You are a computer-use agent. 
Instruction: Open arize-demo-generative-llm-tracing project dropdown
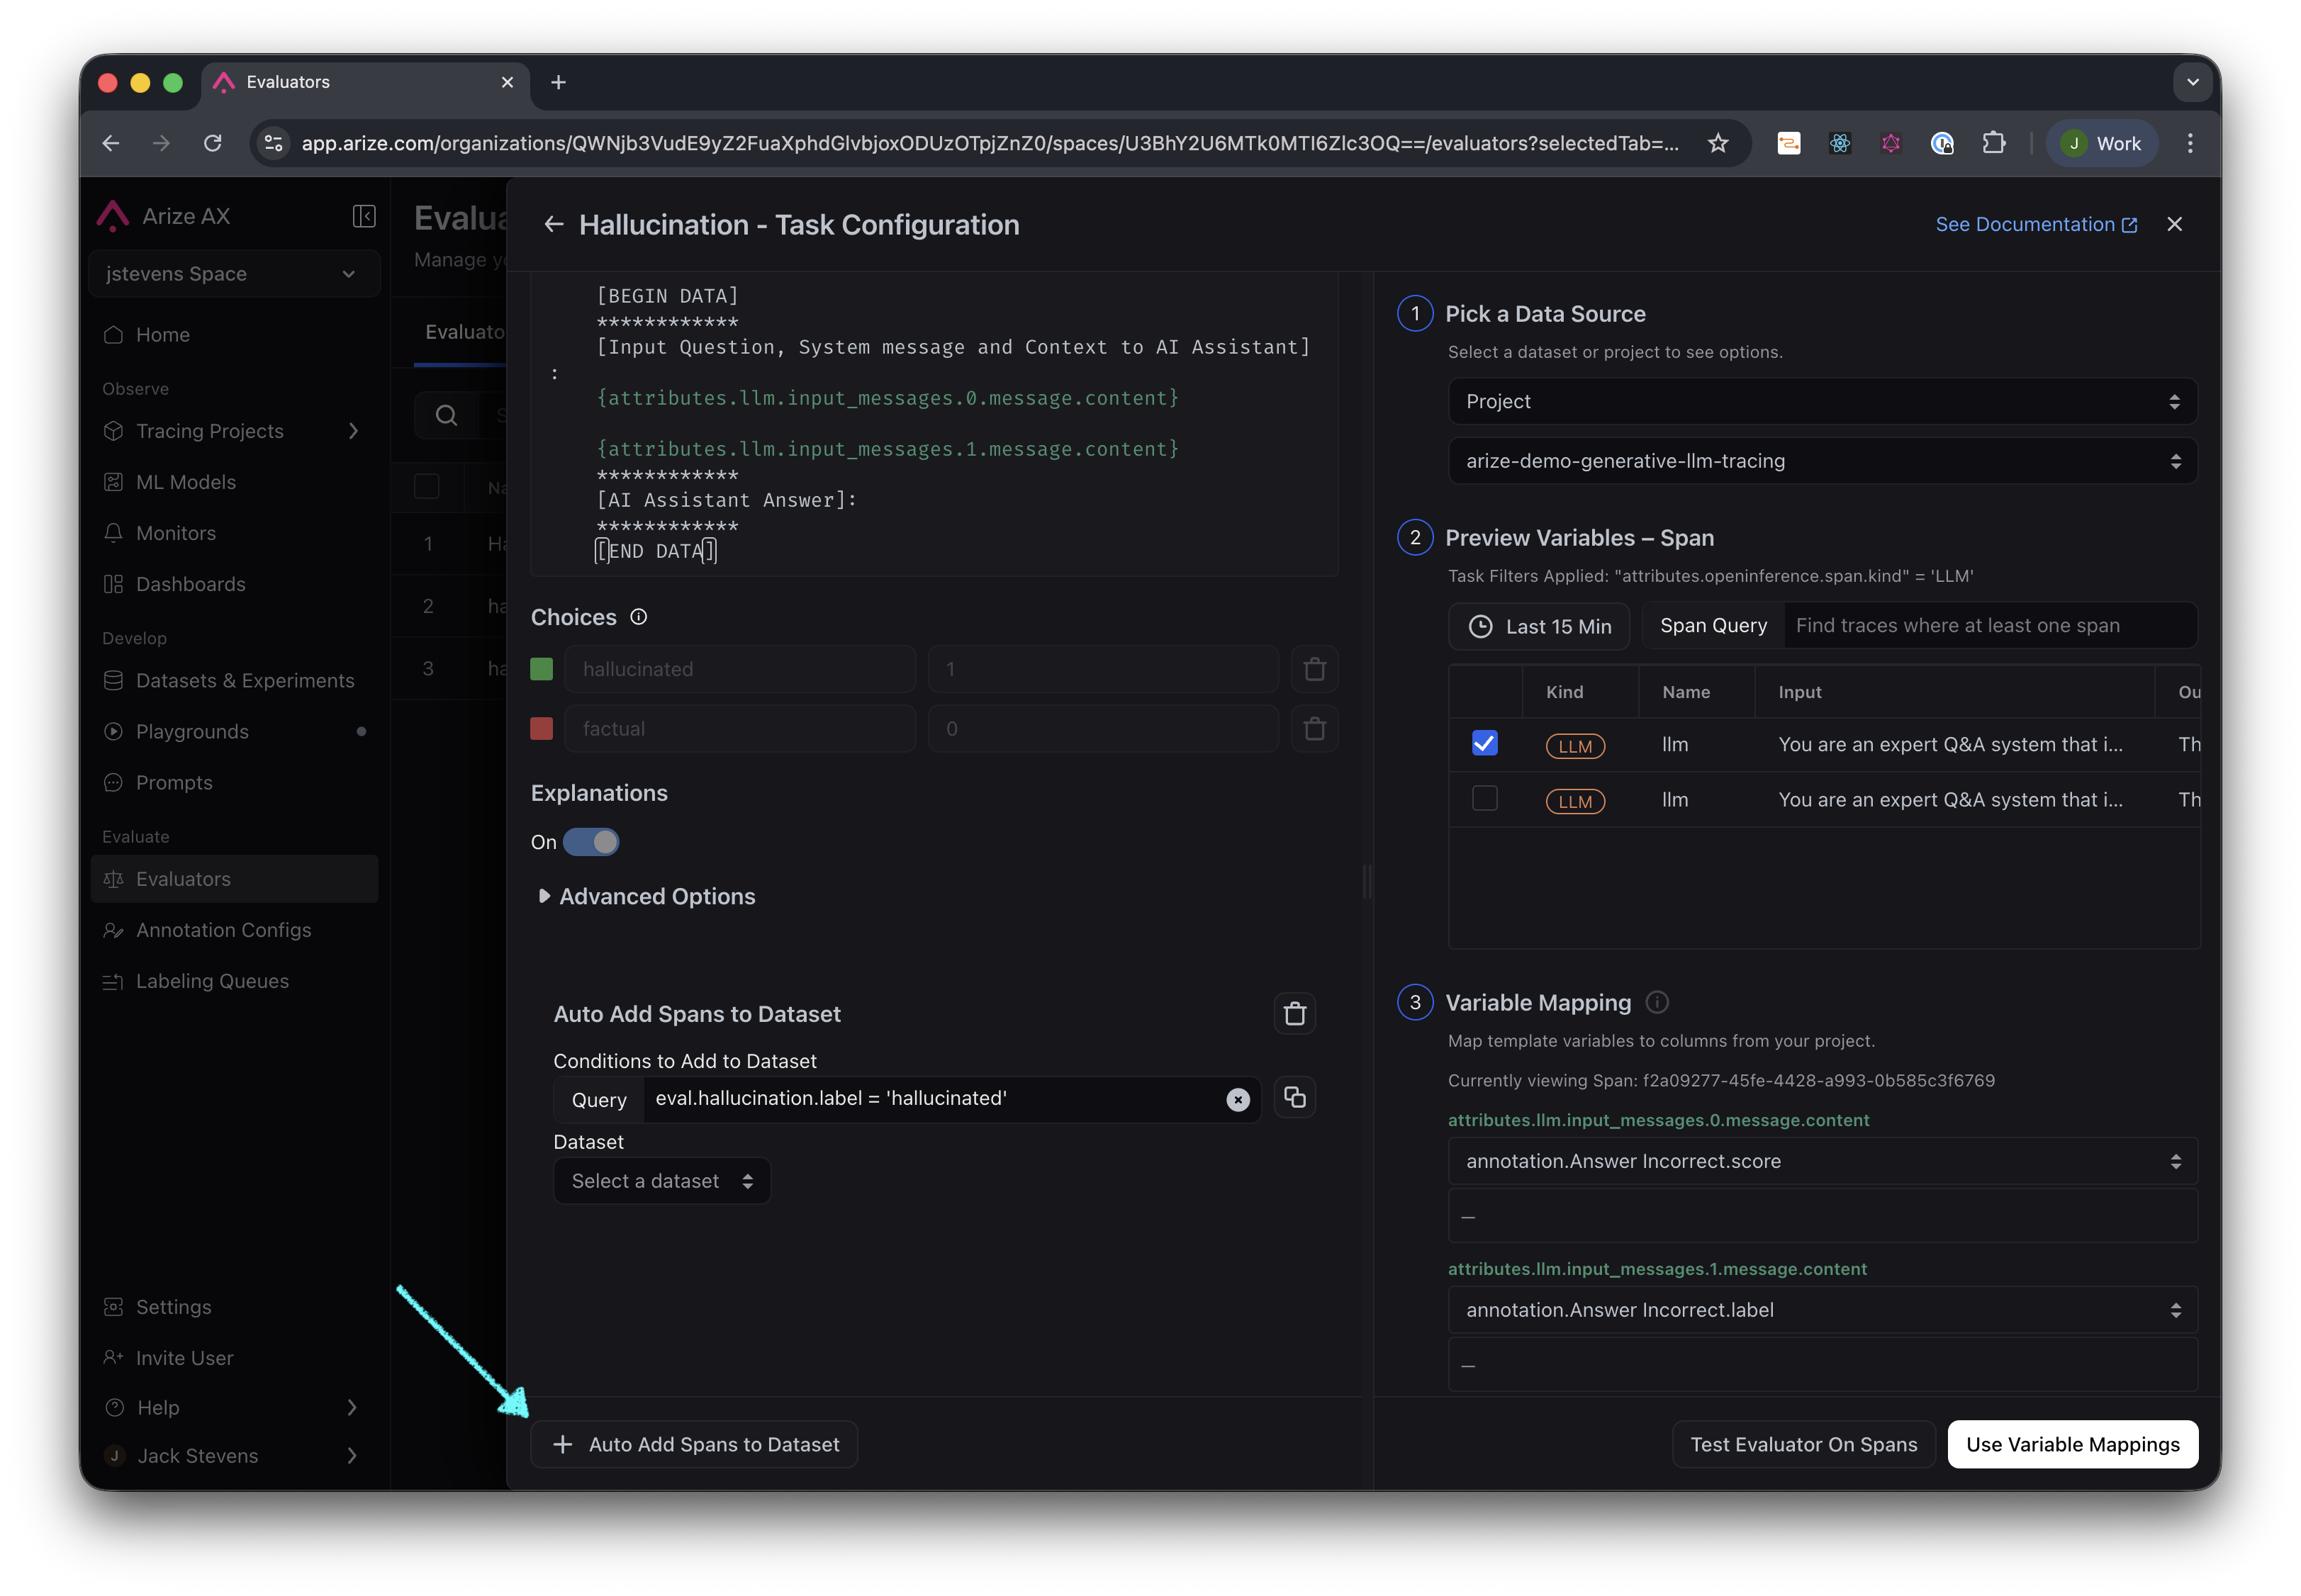1821,461
